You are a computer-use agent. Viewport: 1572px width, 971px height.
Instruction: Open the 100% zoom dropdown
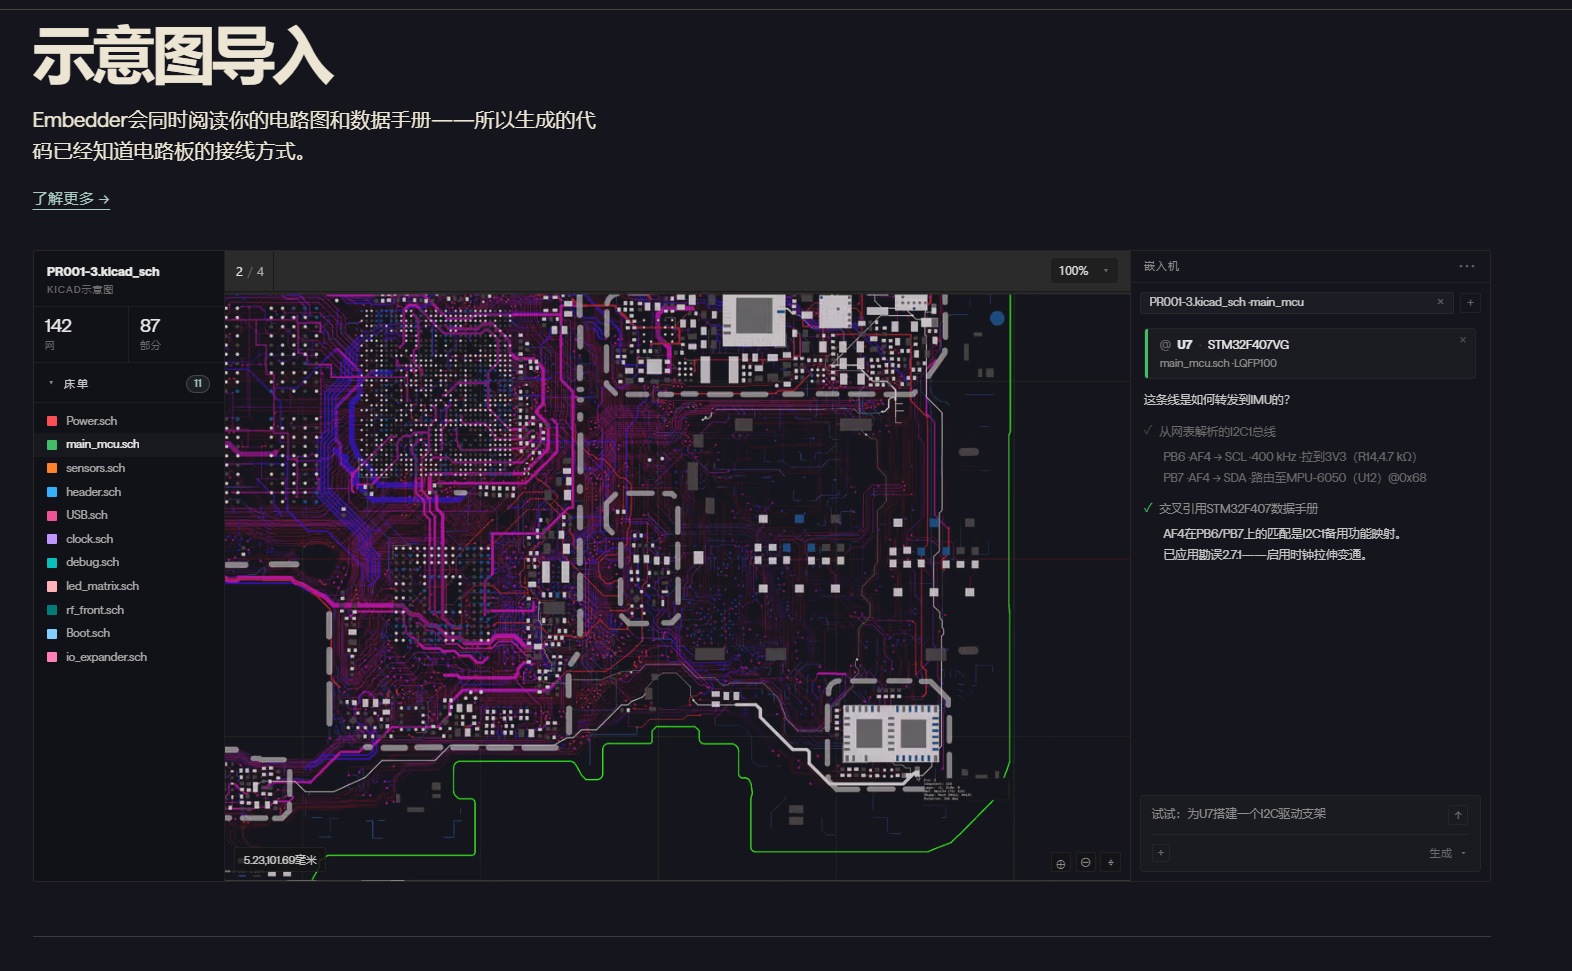(1084, 271)
